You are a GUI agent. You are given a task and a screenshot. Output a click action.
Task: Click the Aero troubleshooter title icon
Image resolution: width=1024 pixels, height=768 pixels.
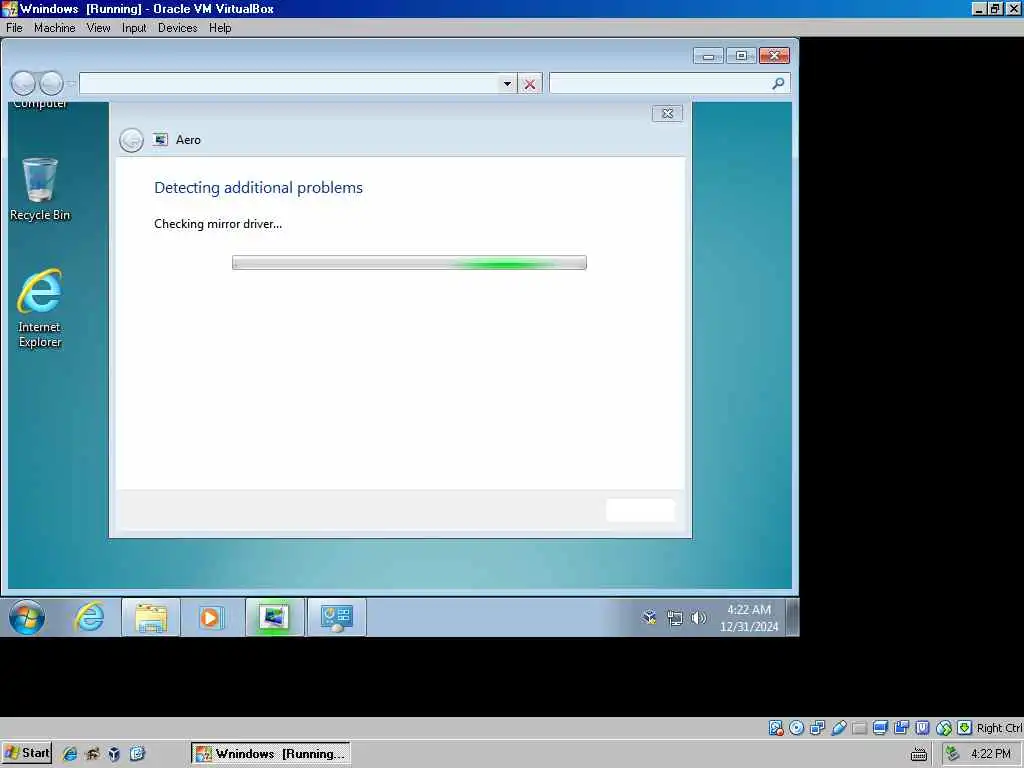click(x=160, y=140)
